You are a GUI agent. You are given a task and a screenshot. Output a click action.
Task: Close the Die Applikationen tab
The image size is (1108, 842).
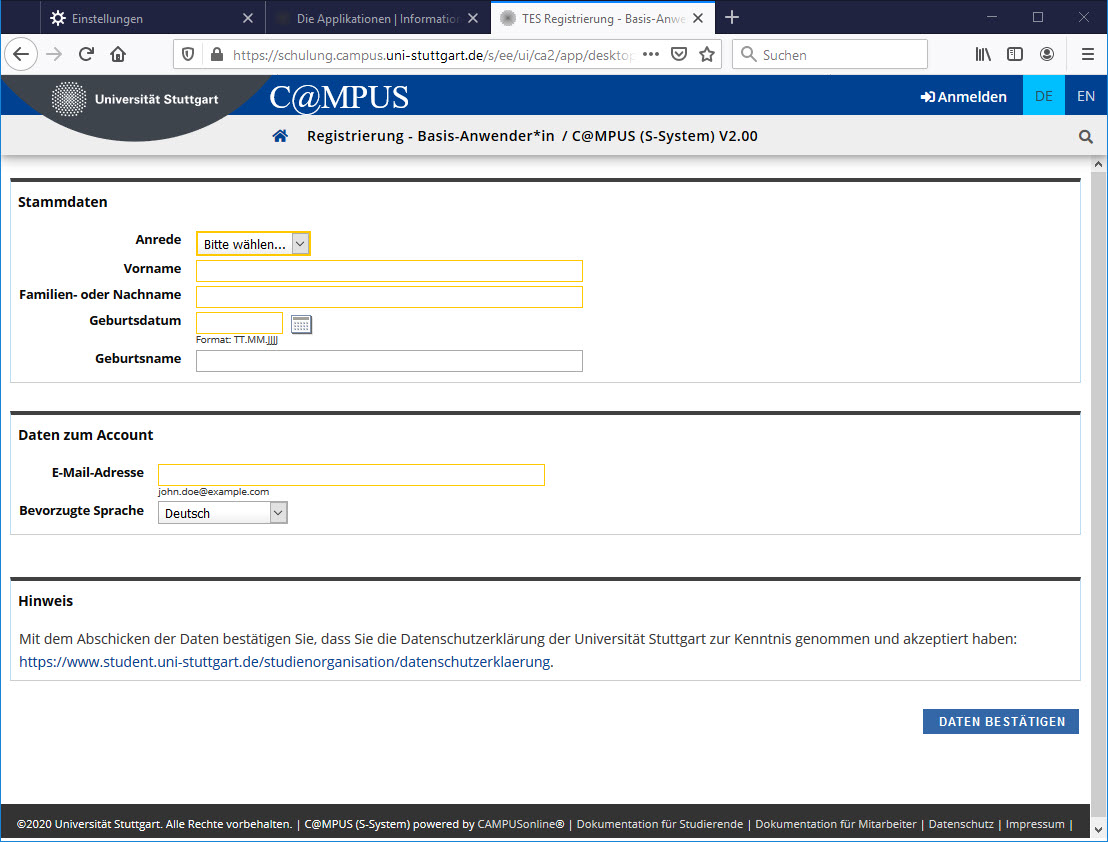tap(473, 18)
